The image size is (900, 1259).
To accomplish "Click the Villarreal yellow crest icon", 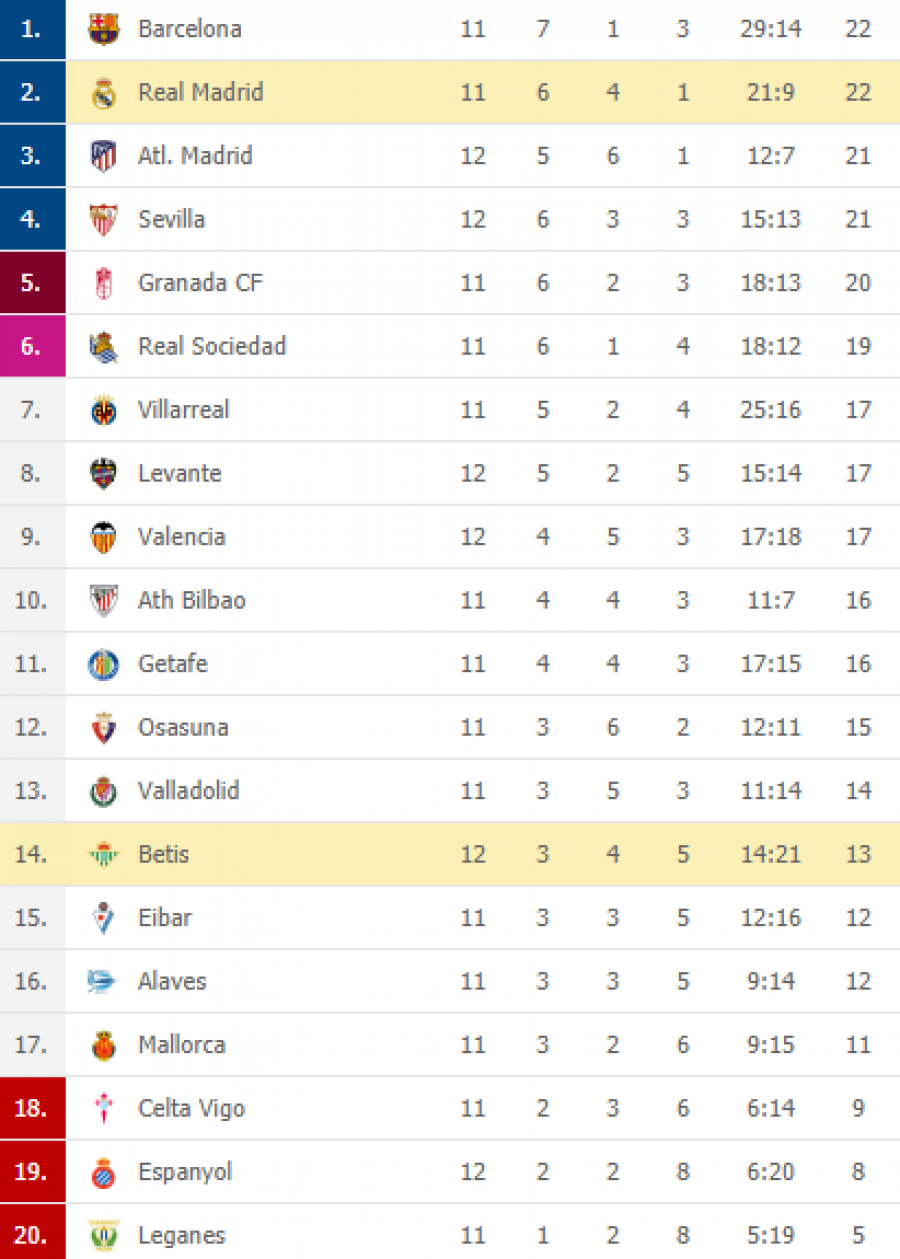I will [103, 410].
